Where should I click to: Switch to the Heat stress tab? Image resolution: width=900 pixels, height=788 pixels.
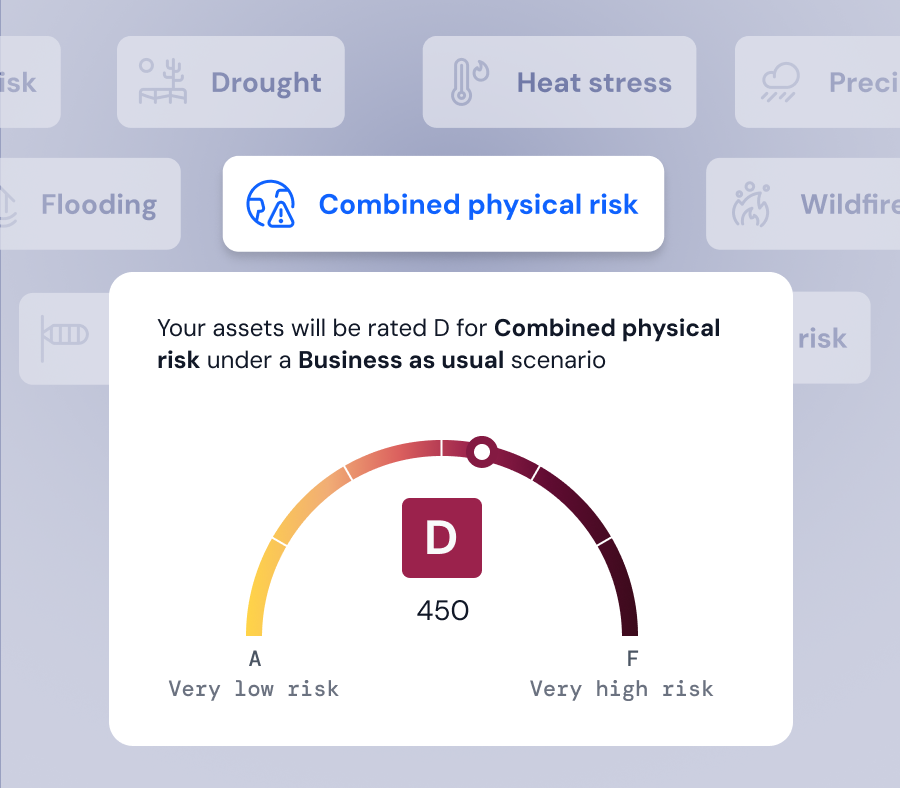[559, 81]
